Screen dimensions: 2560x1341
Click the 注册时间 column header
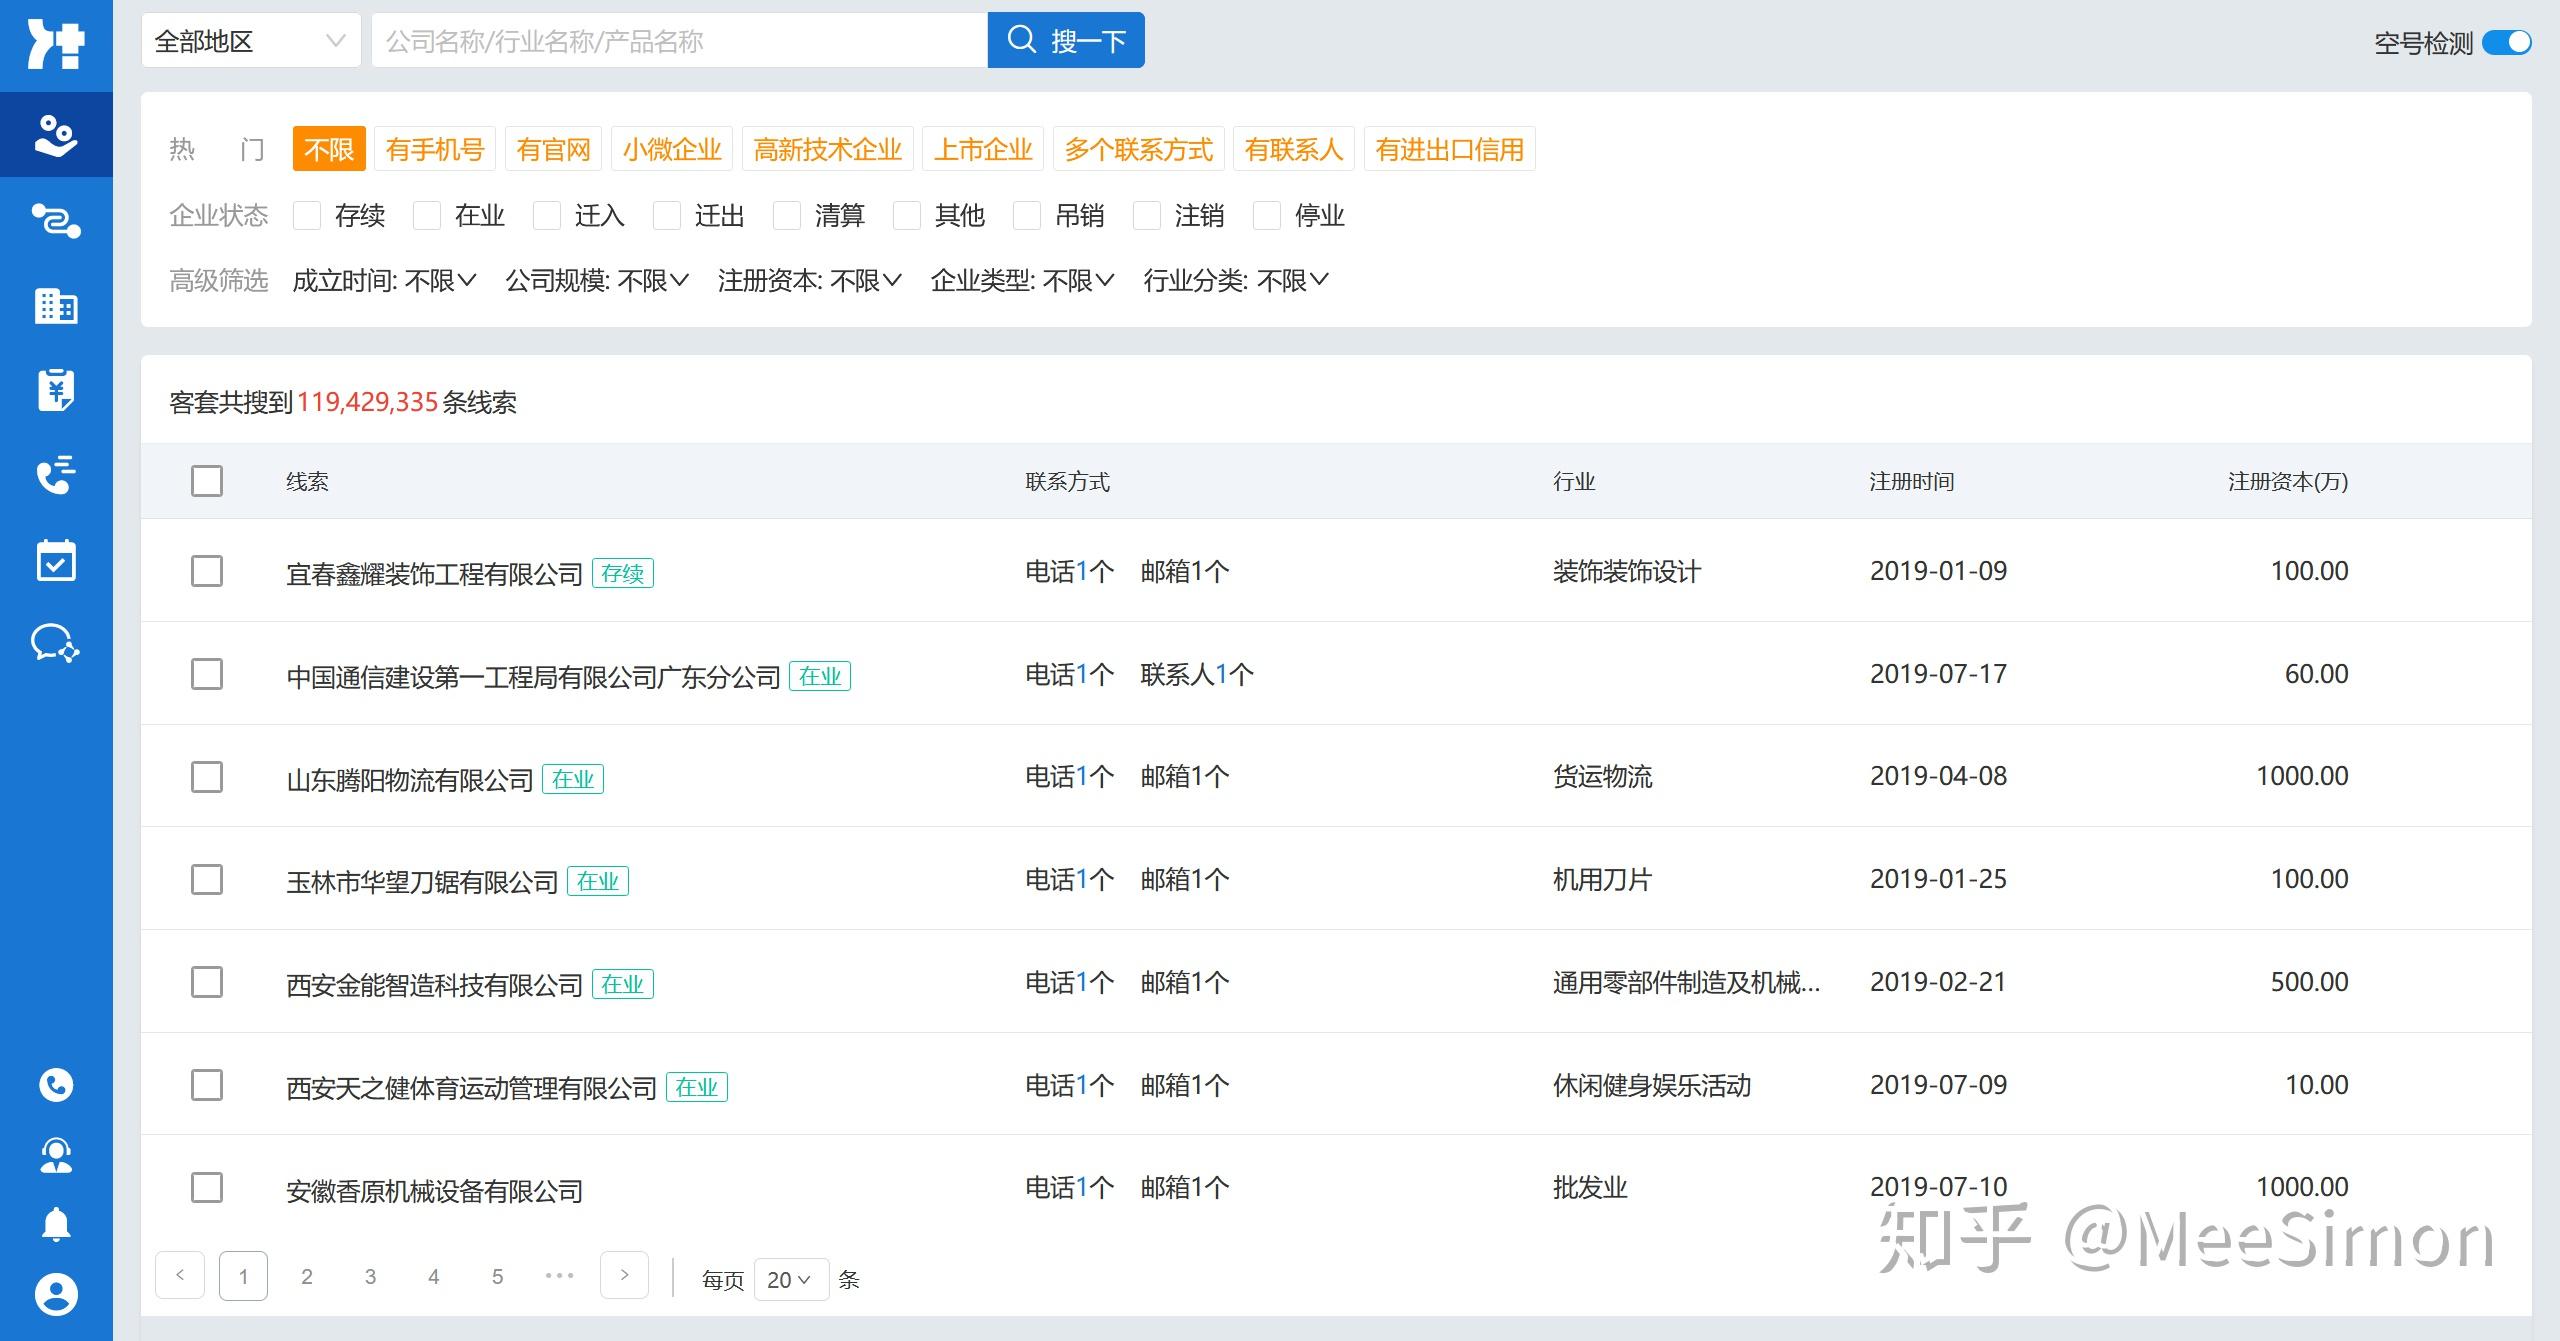pyautogui.click(x=1912, y=481)
